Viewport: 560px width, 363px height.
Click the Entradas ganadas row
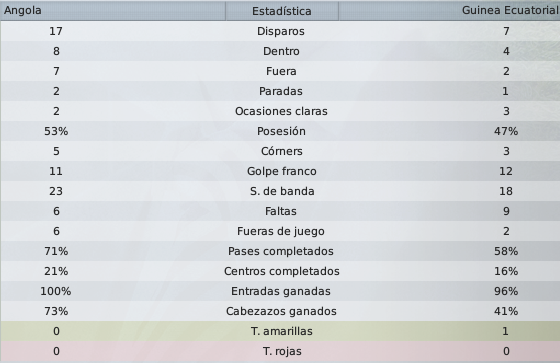pos(280,291)
